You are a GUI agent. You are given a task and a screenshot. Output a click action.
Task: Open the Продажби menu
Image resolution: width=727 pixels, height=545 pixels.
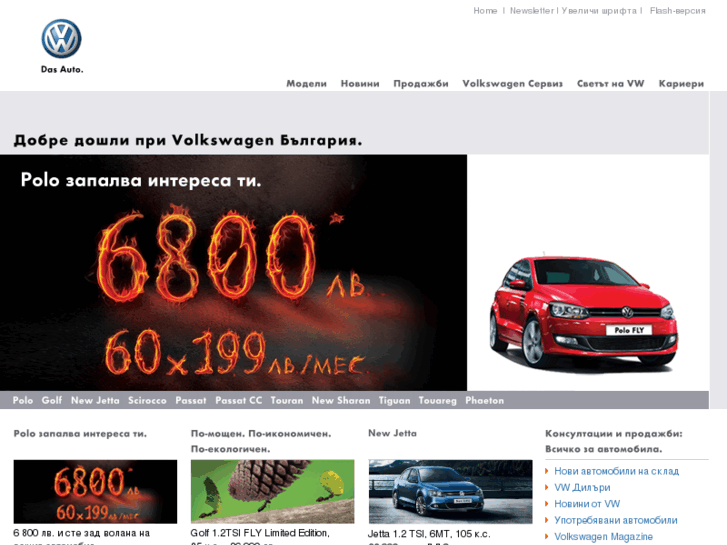point(421,83)
